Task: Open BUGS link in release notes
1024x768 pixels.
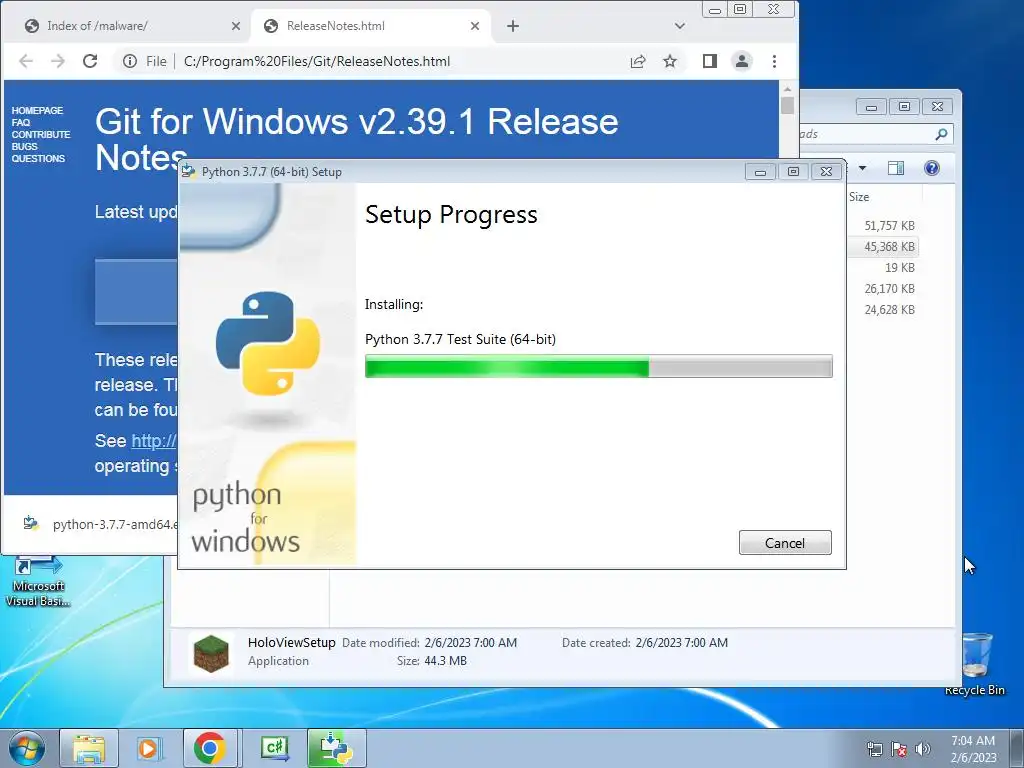Action: [x=24, y=146]
